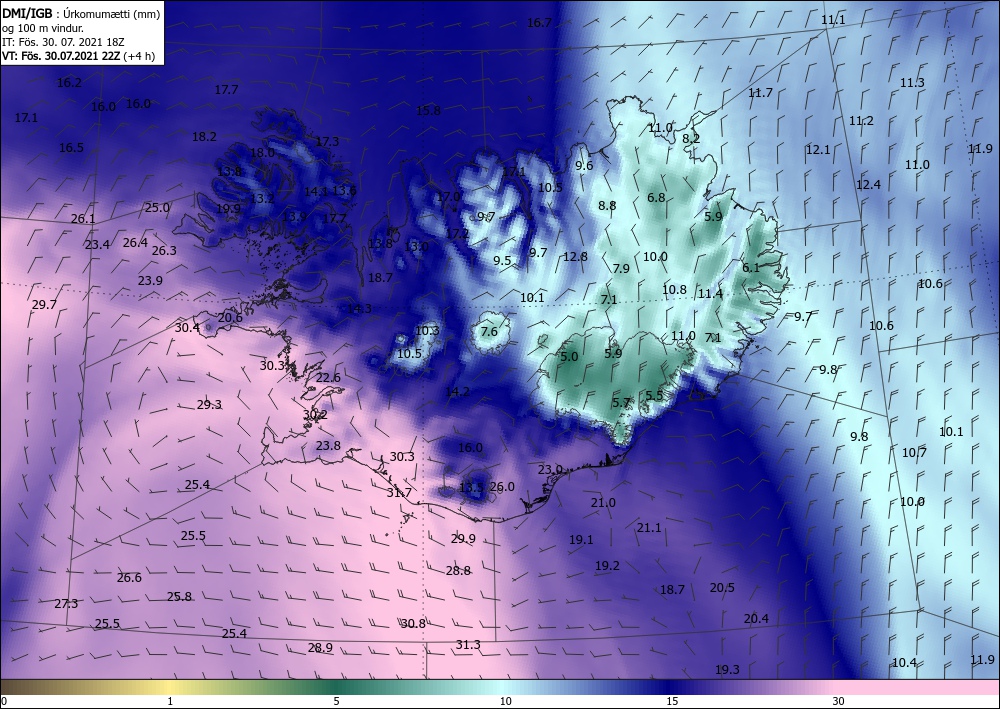This screenshot has height=709, width=1000.
Task: Select the value 16.2 on the map
Action: tap(69, 82)
